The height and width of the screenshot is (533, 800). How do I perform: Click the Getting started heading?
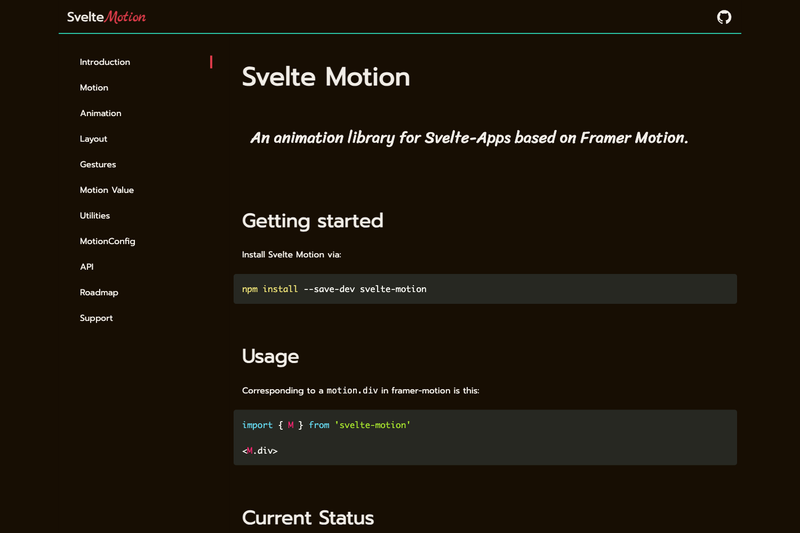312,221
